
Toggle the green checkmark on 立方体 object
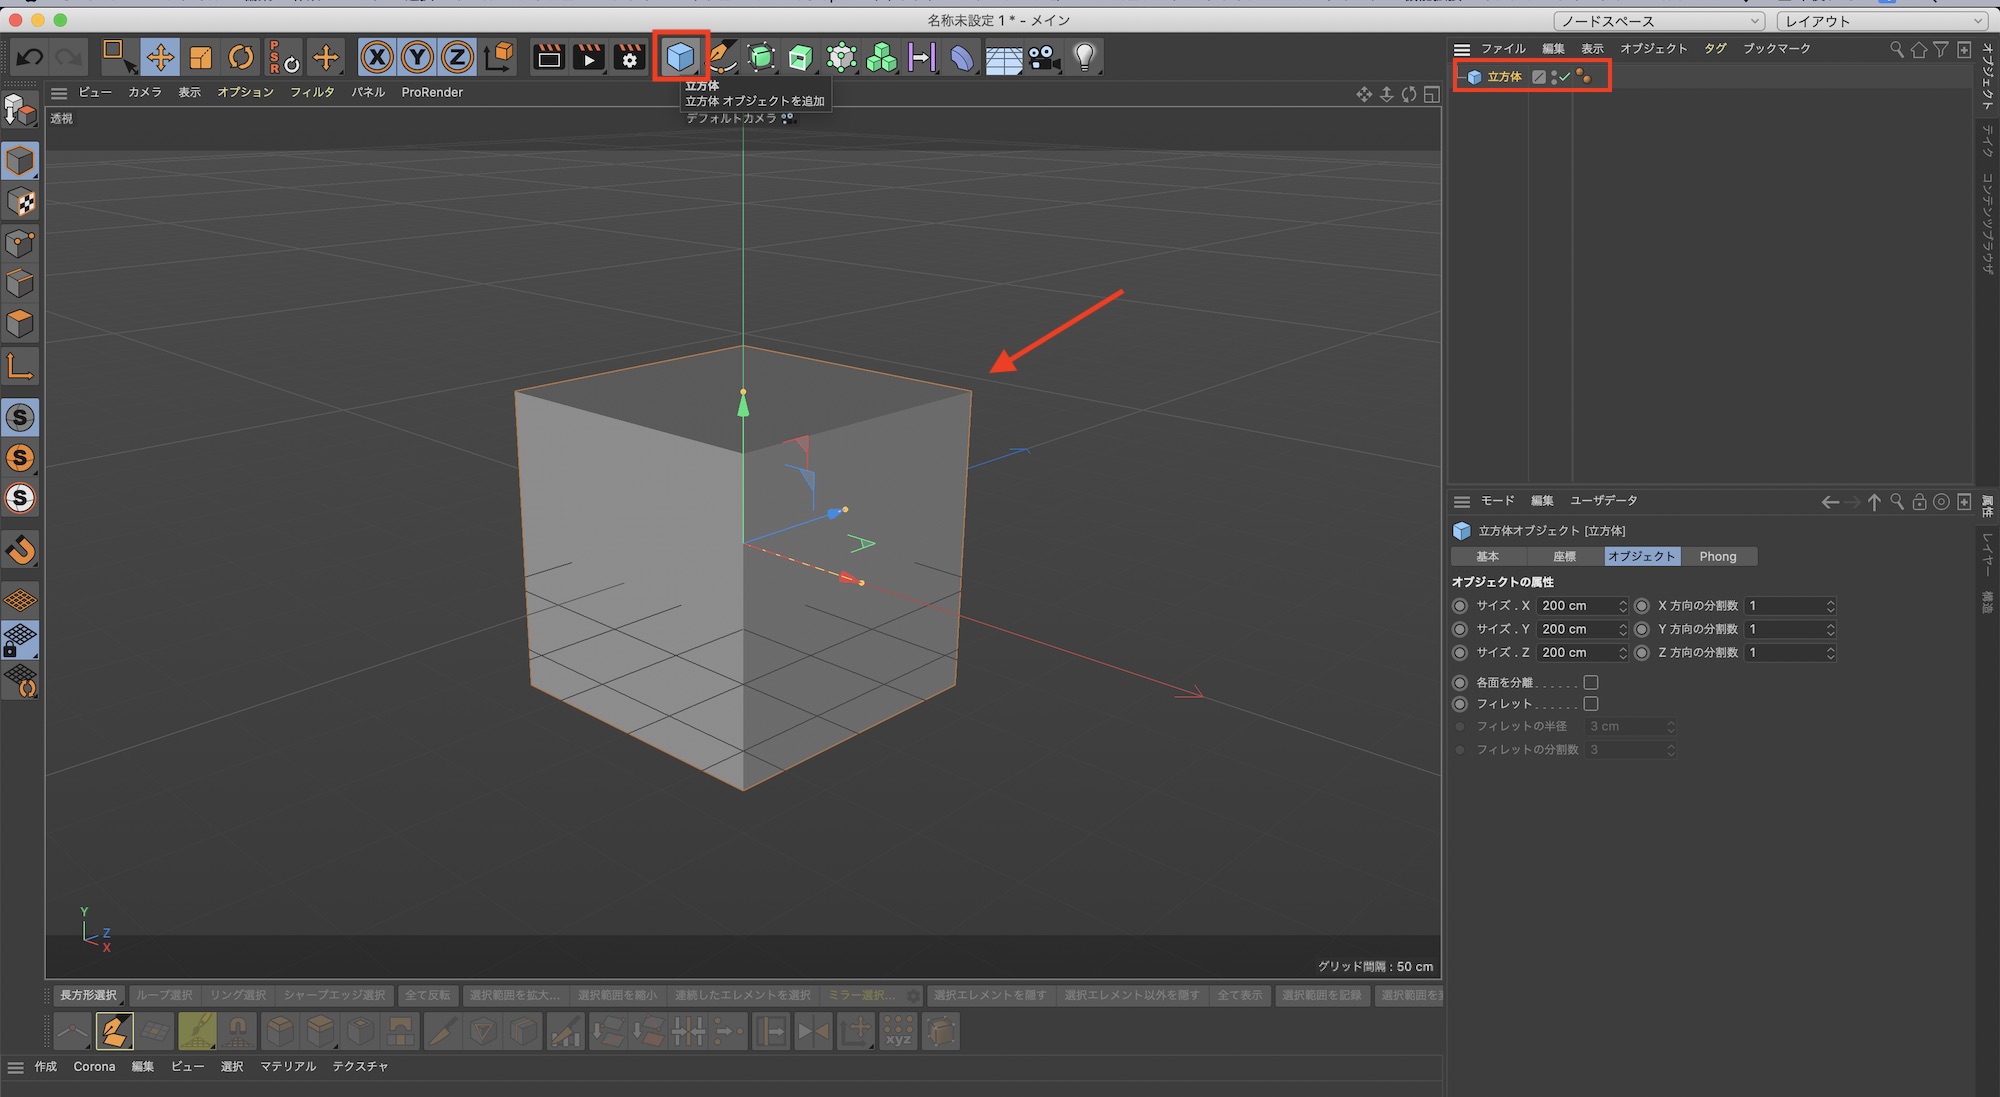[1565, 77]
